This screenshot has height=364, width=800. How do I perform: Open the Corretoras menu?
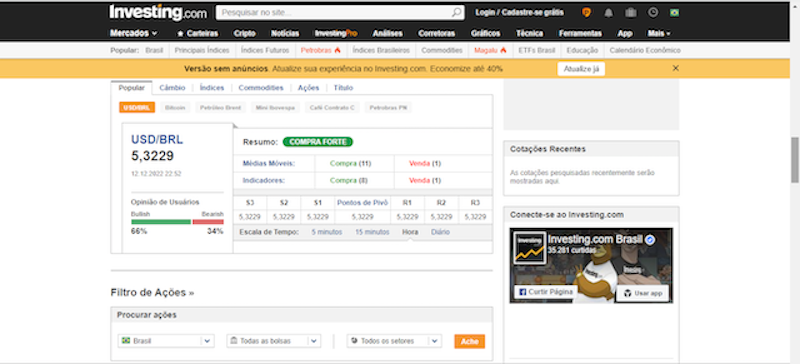[436, 33]
